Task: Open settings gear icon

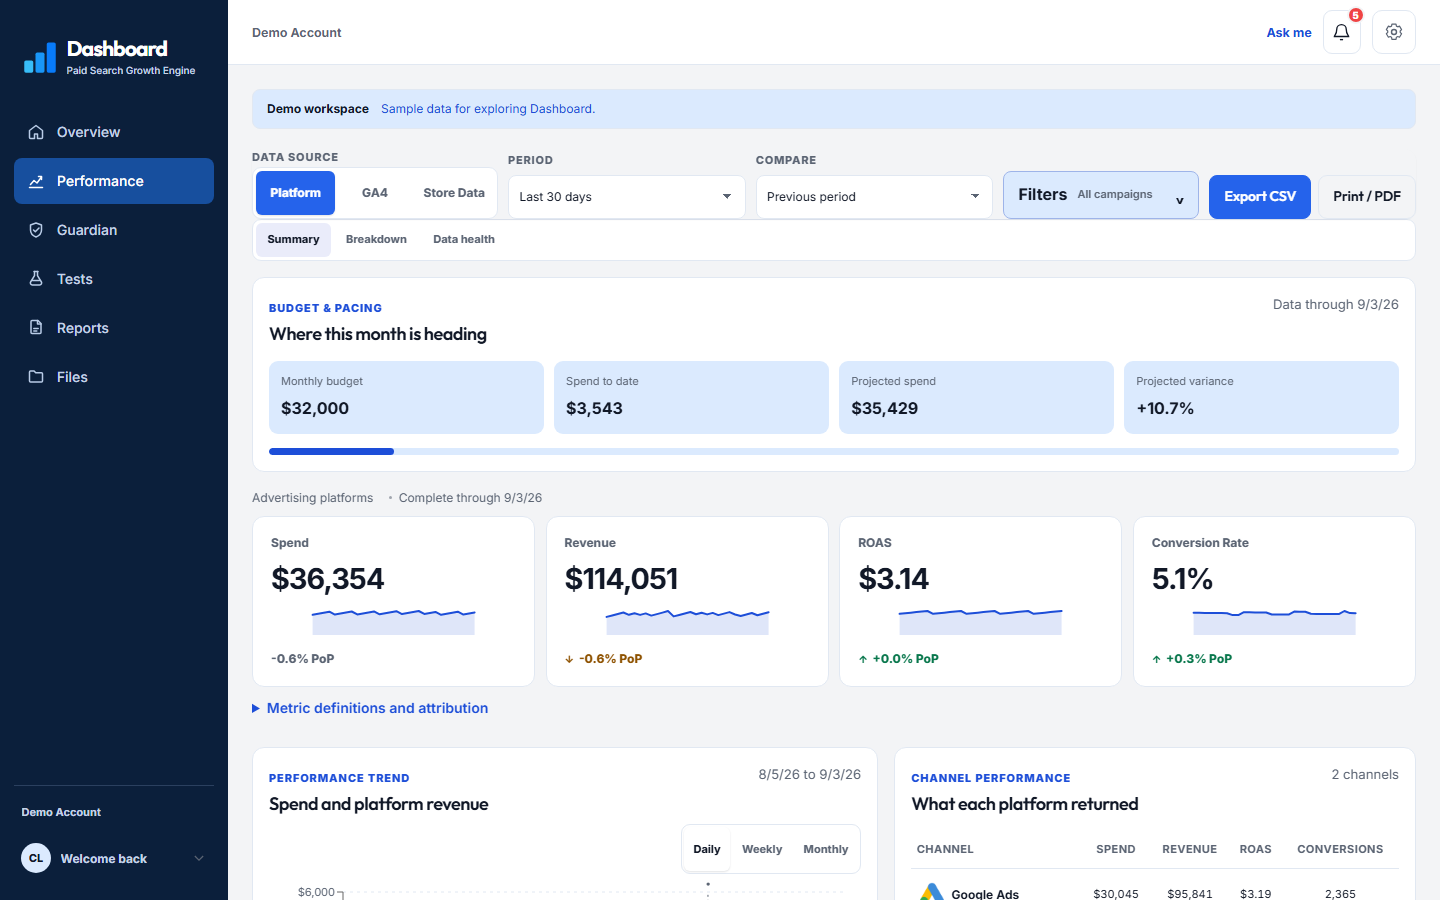Action: pos(1394,32)
